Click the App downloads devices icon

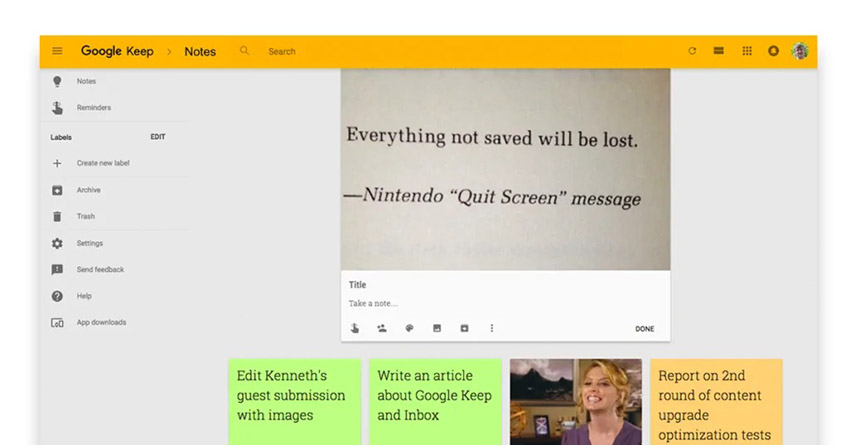click(x=57, y=323)
